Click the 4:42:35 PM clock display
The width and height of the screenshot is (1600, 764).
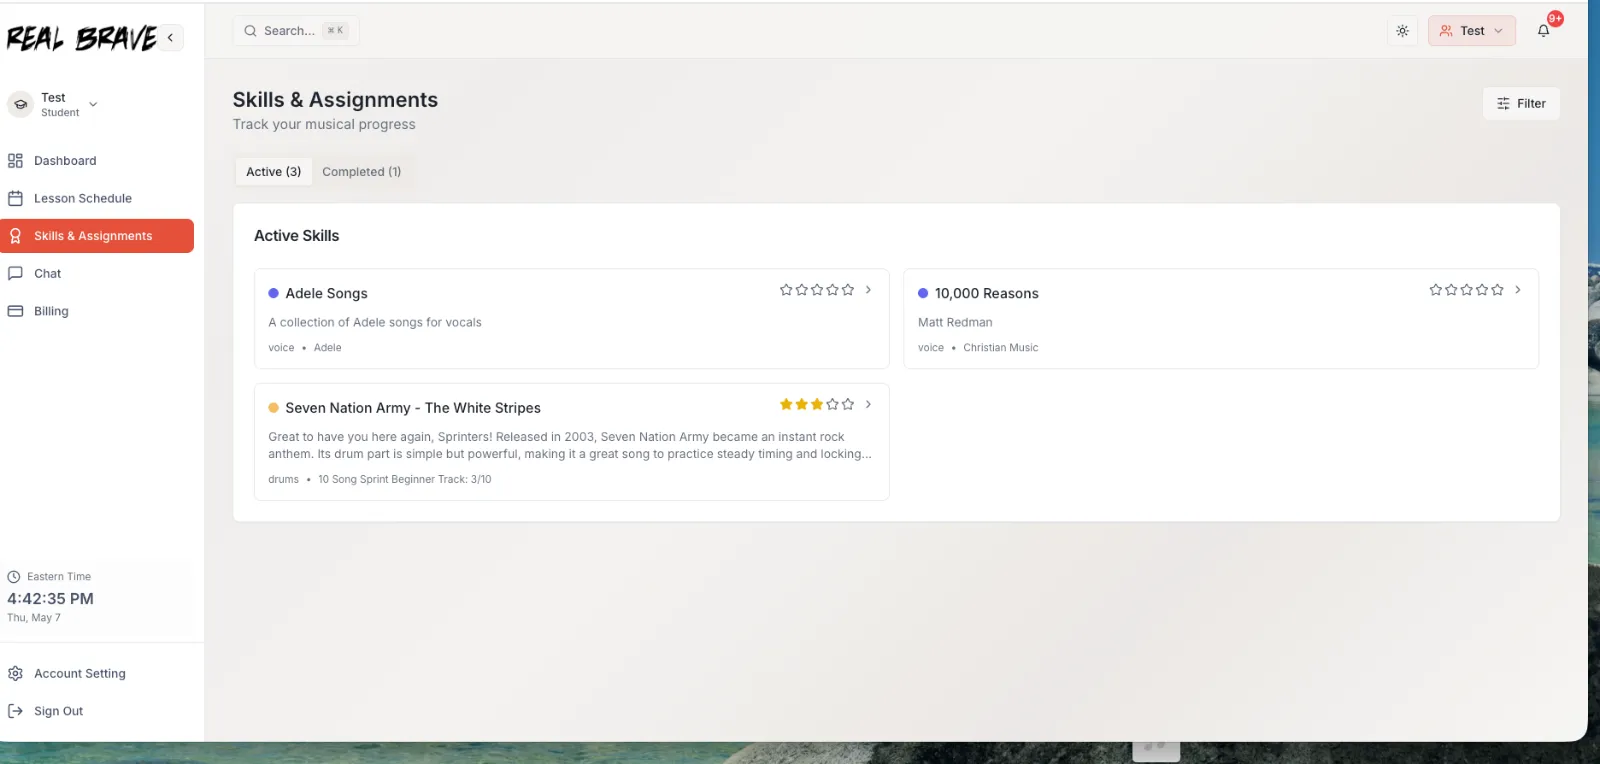pos(50,599)
